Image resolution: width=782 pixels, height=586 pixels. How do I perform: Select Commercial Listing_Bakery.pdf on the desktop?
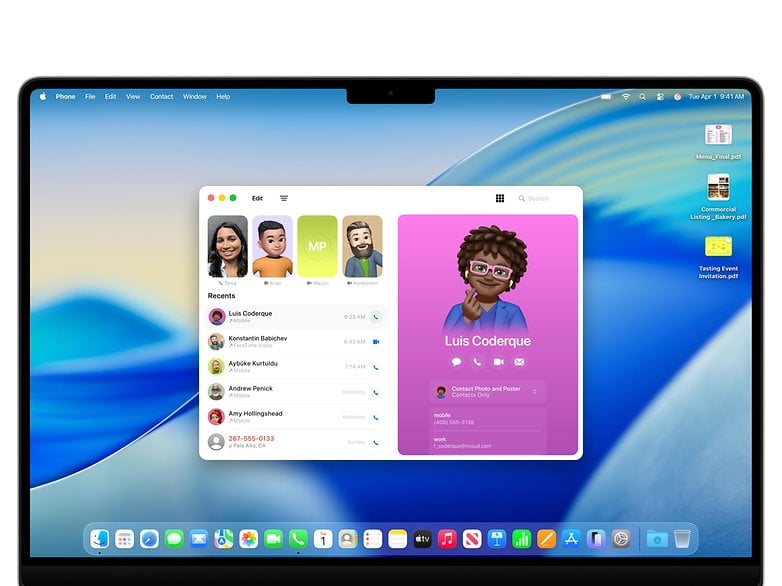(x=718, y=197)
